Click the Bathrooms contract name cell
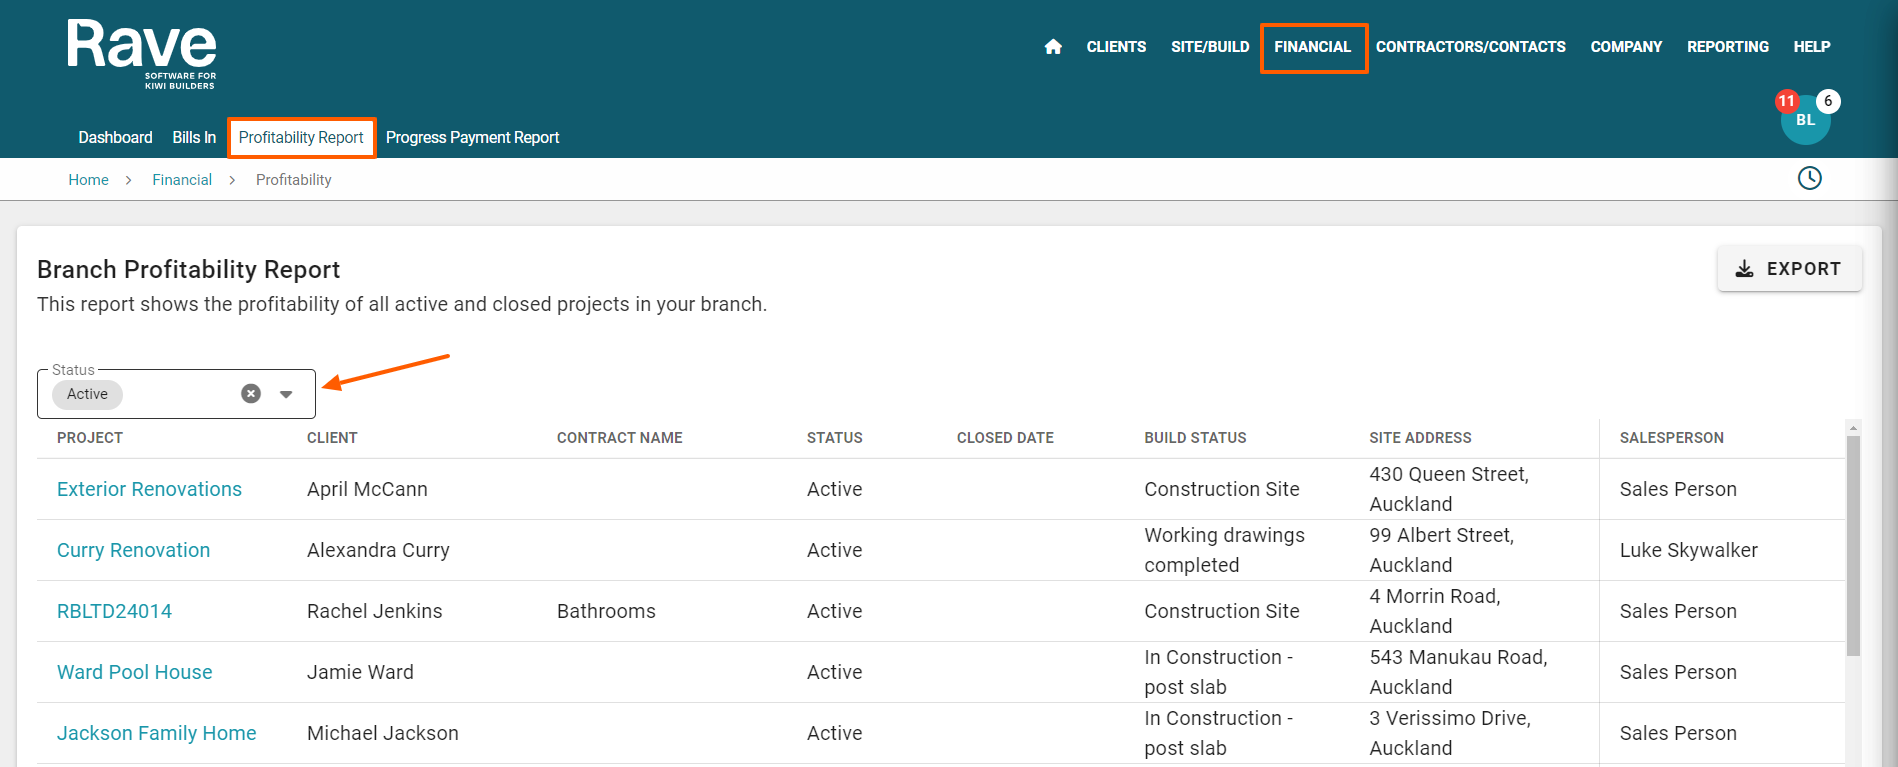 coord(606,611)
